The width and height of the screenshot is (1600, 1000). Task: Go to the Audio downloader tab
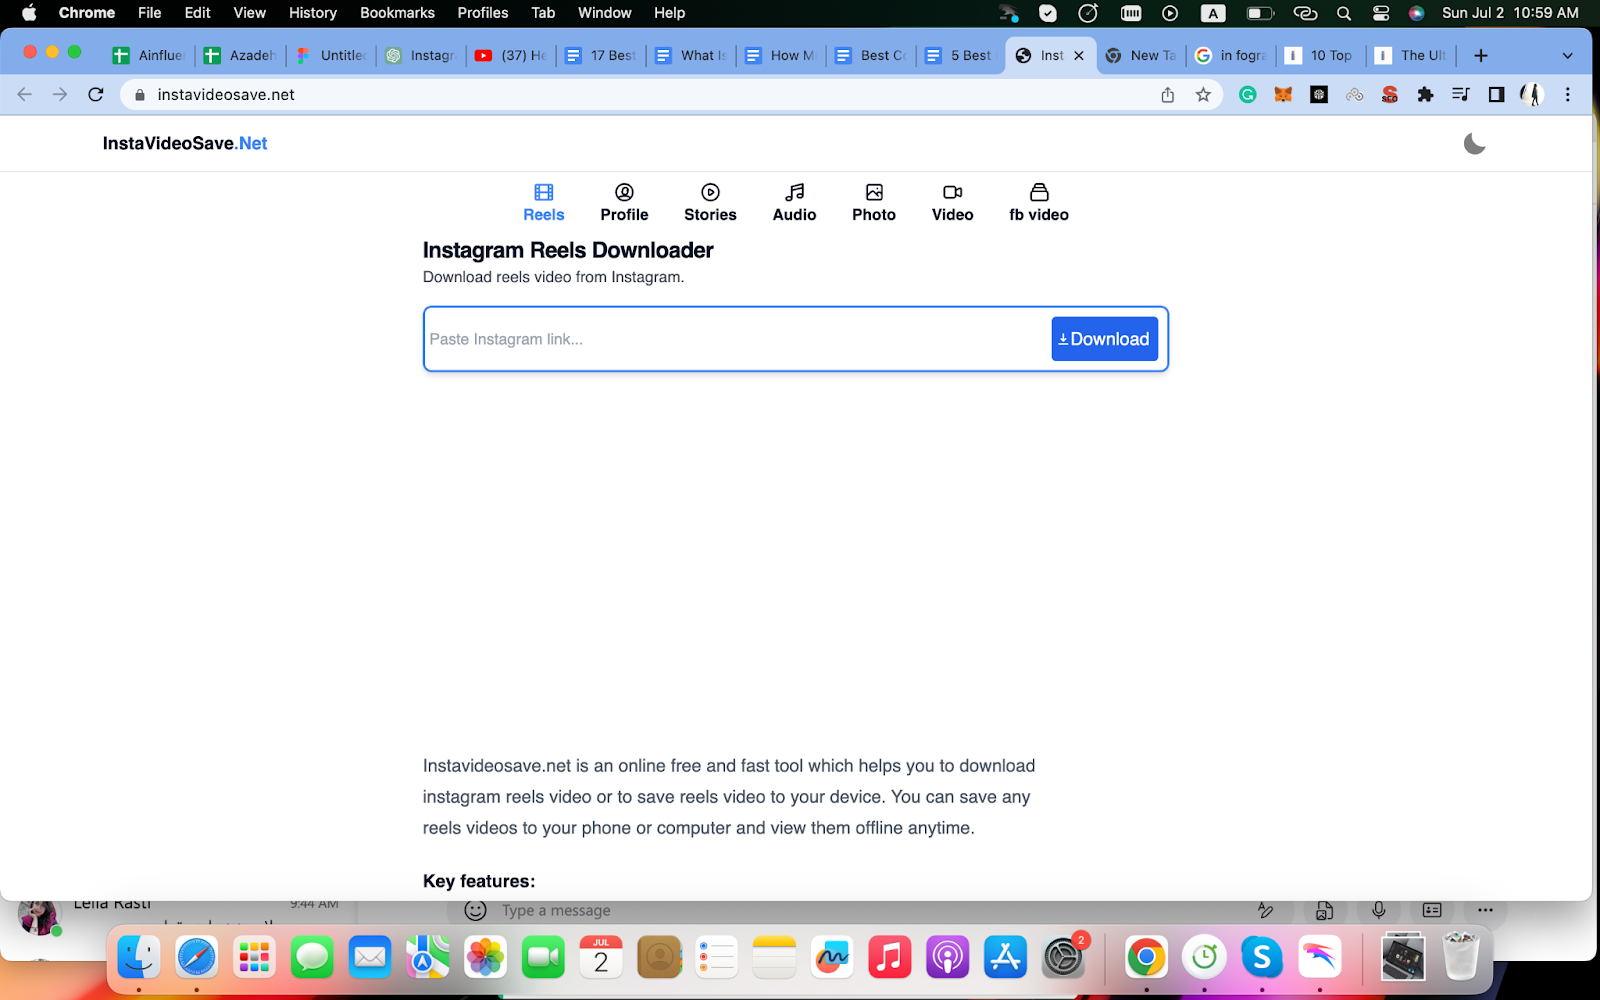pyautogui.click(x=795, y=203)
